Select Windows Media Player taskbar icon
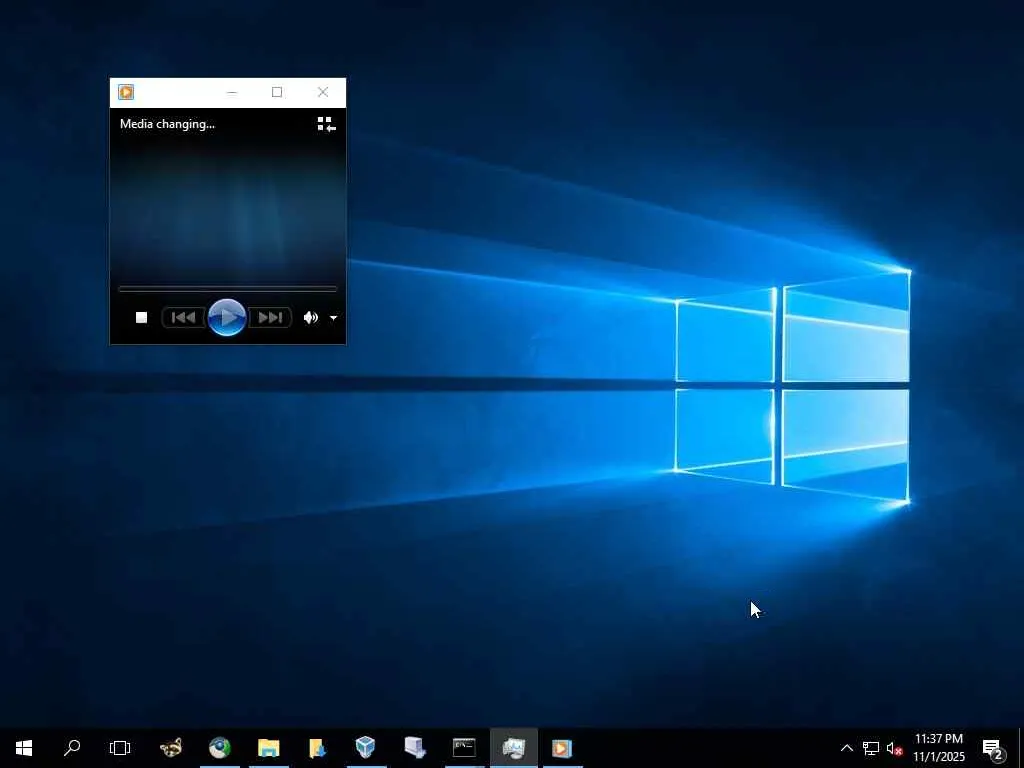The height and width of the screenshot is (768, 1024). [x=562, y=748]
